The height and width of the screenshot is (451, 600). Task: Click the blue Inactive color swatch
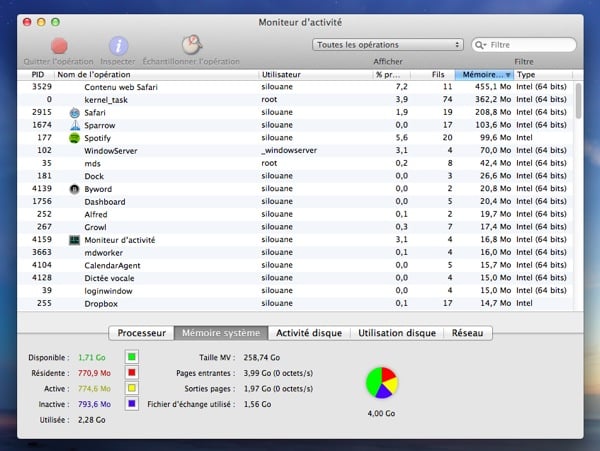[132, 404]
